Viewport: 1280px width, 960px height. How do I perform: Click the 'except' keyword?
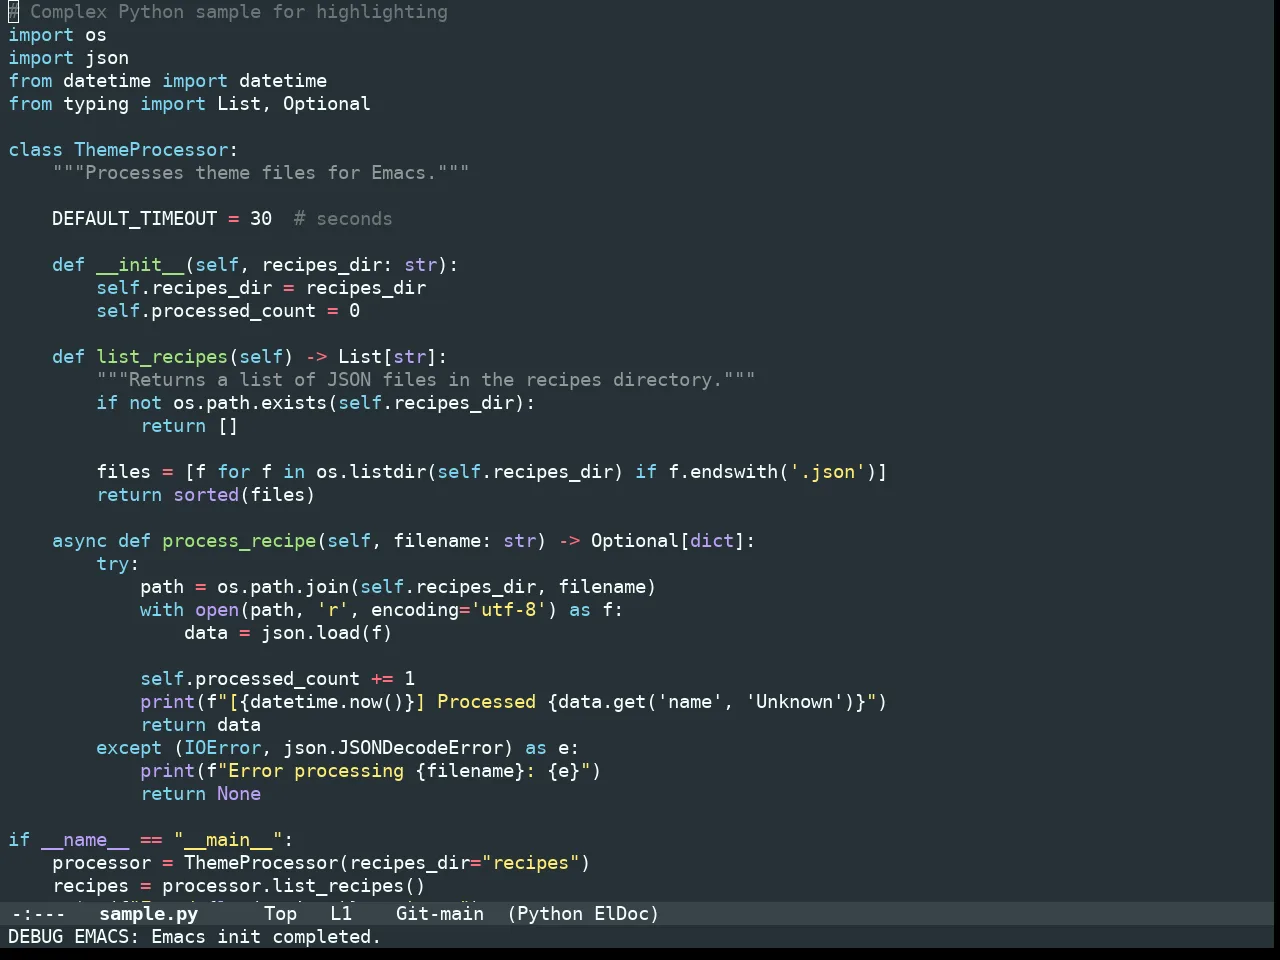point(129,748)
